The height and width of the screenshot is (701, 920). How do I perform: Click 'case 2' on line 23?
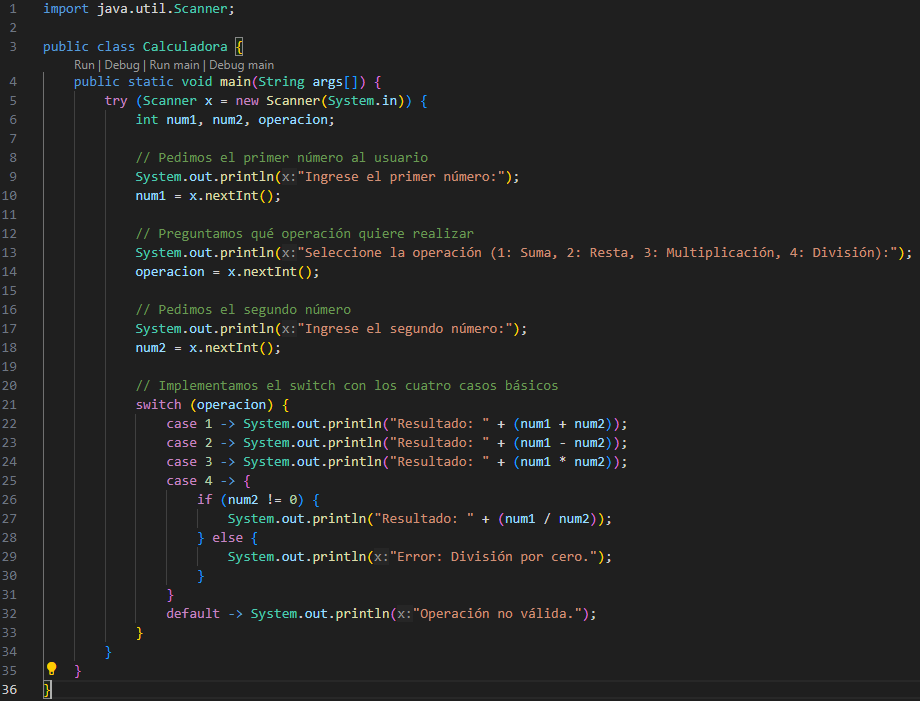[189, 443]
